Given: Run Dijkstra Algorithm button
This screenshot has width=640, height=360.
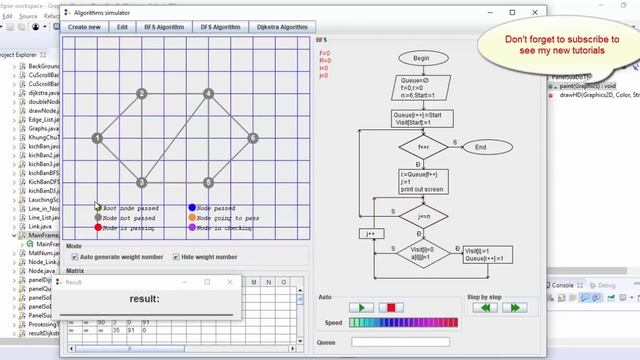Looking at the screenshot, I should pos(282,27).
